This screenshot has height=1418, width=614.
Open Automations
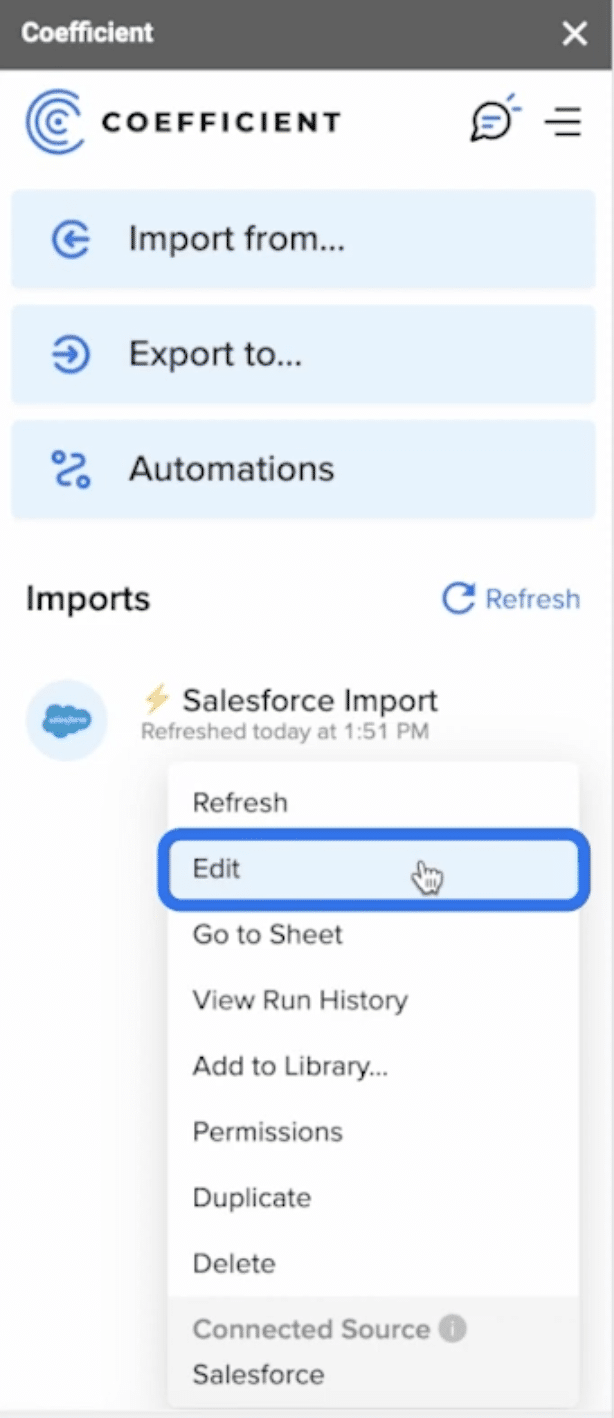[x=303, y=469]
